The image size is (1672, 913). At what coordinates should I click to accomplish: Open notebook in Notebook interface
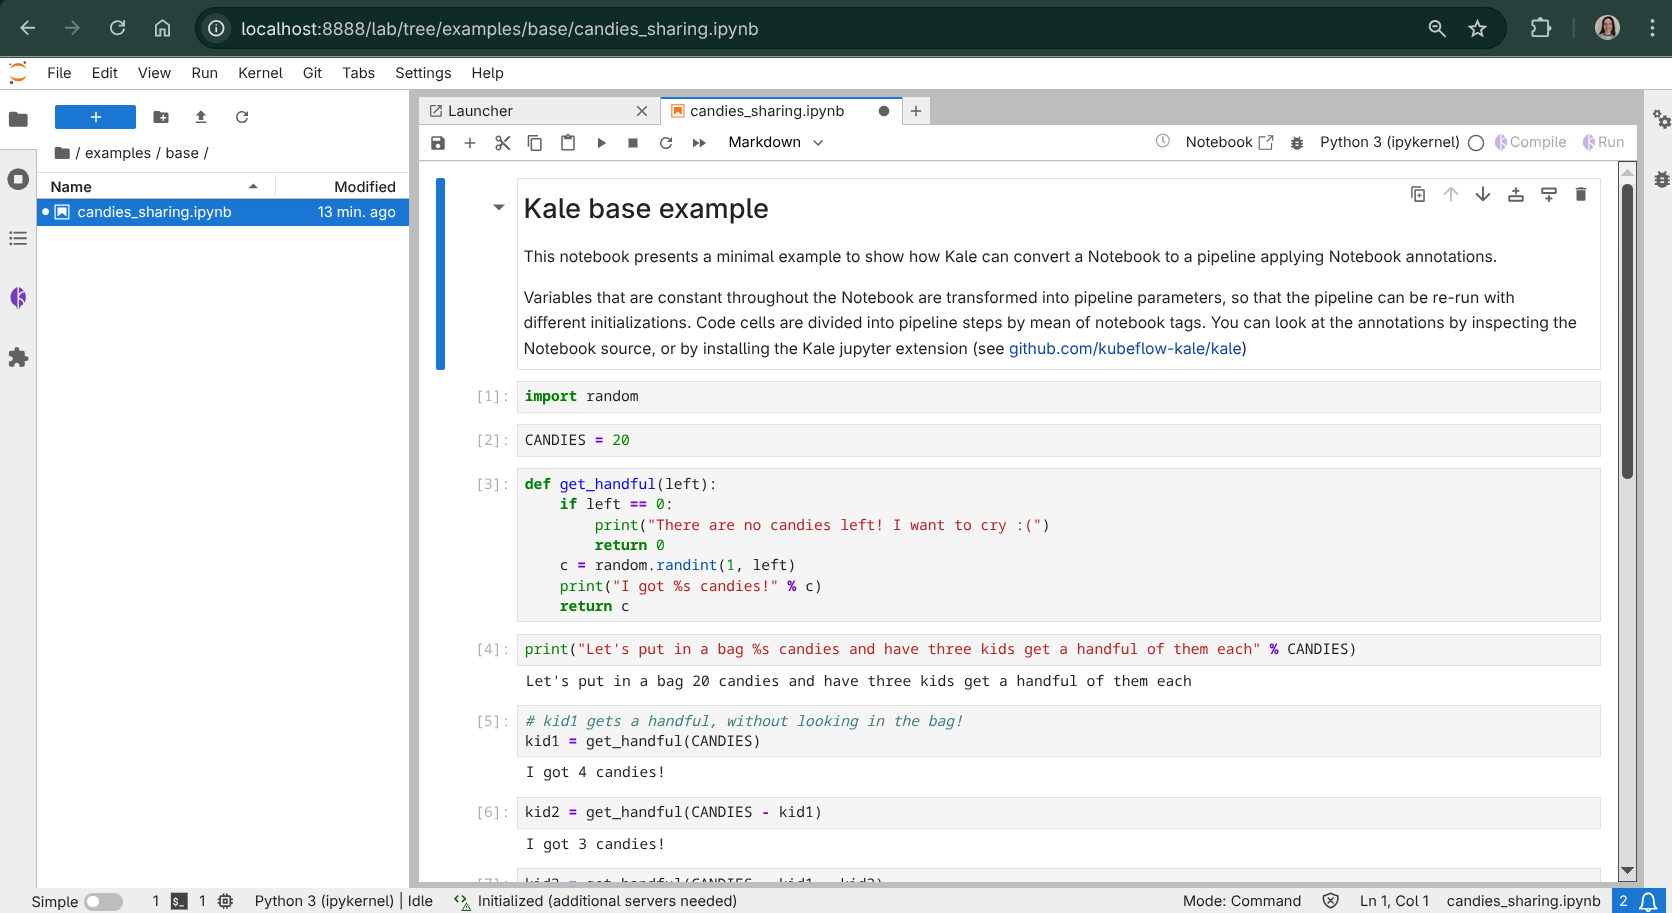(1229, 142)
